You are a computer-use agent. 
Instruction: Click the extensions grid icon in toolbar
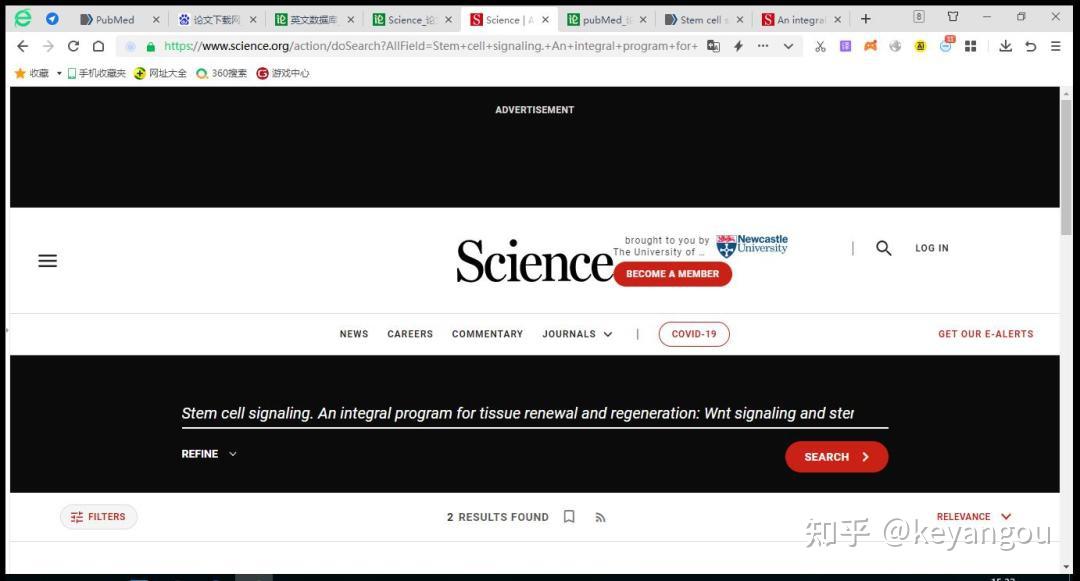[970, 46]
